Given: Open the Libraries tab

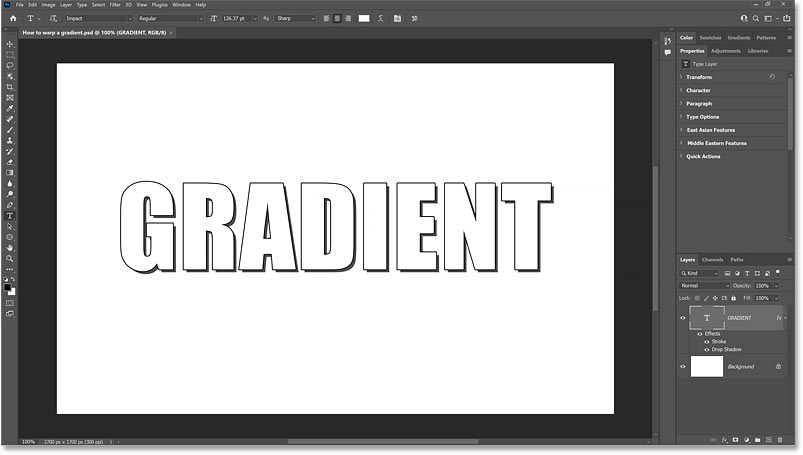Looking at the screenshot, I should (x=758, y=51).
